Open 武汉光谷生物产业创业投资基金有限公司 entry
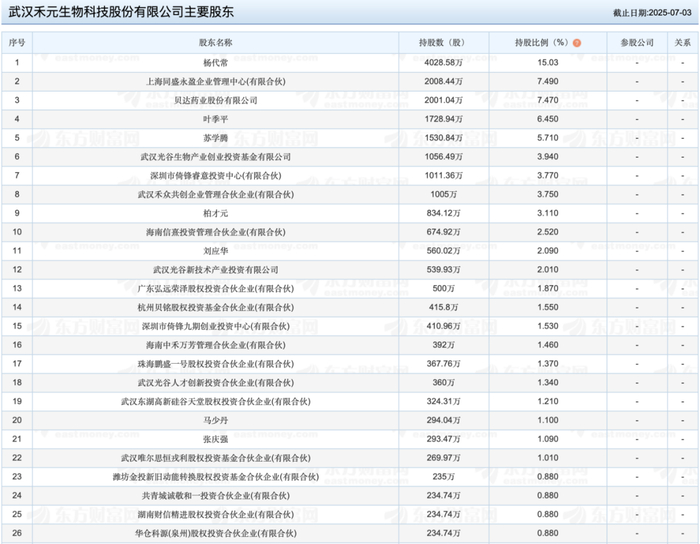This screenshot has width=700, height=544. click(215, 157)
